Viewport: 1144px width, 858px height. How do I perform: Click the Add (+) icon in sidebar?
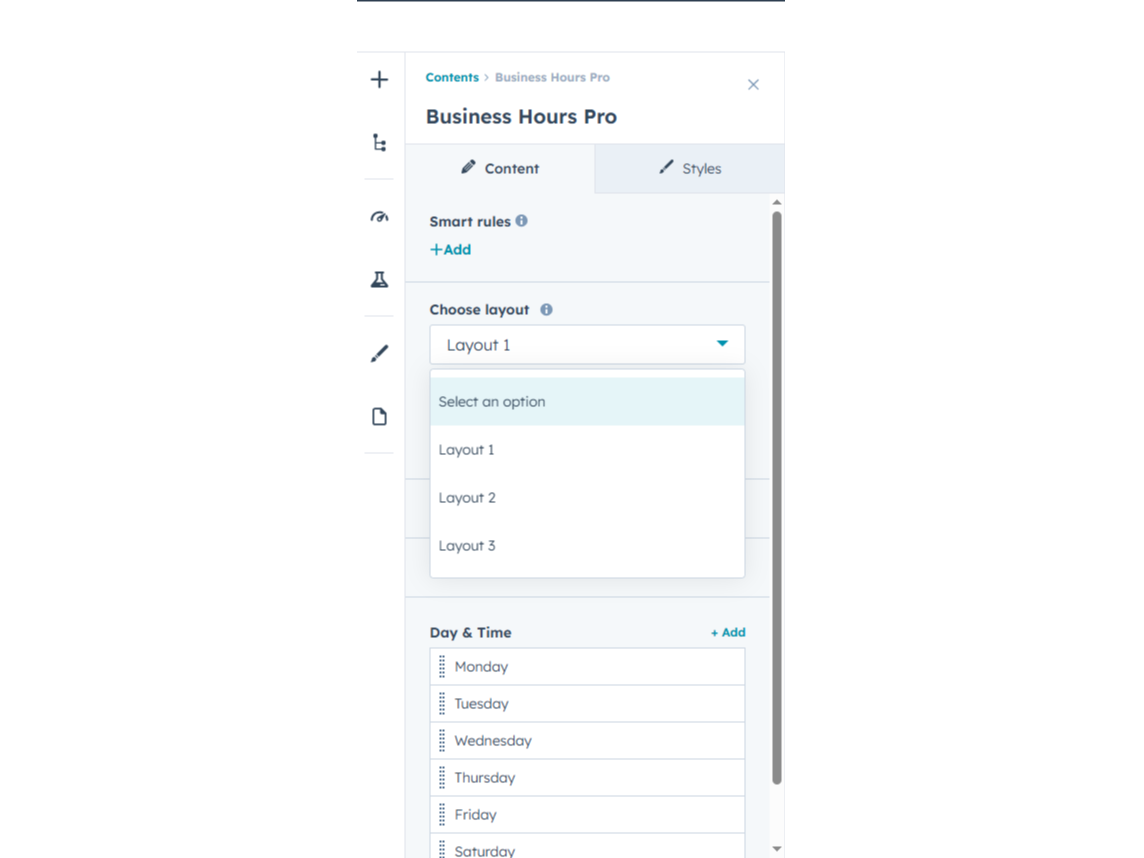(380, 80)
